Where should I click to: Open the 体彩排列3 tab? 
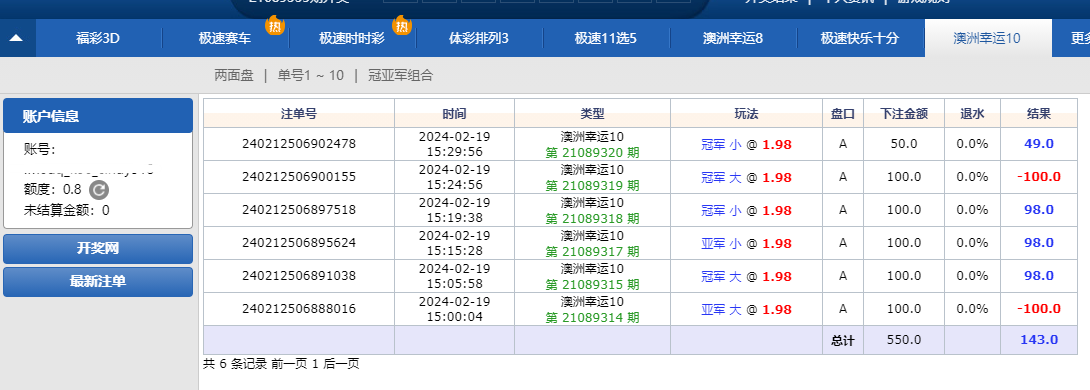[479, 38]
